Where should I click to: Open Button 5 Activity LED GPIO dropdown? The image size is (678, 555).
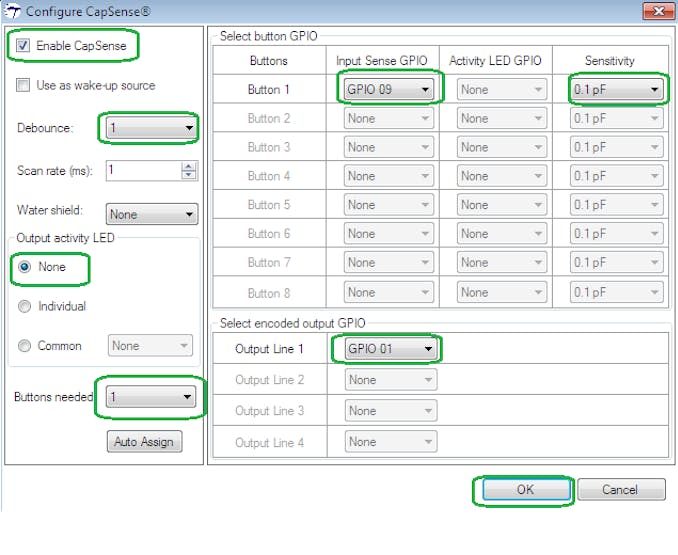pos(502,204)
